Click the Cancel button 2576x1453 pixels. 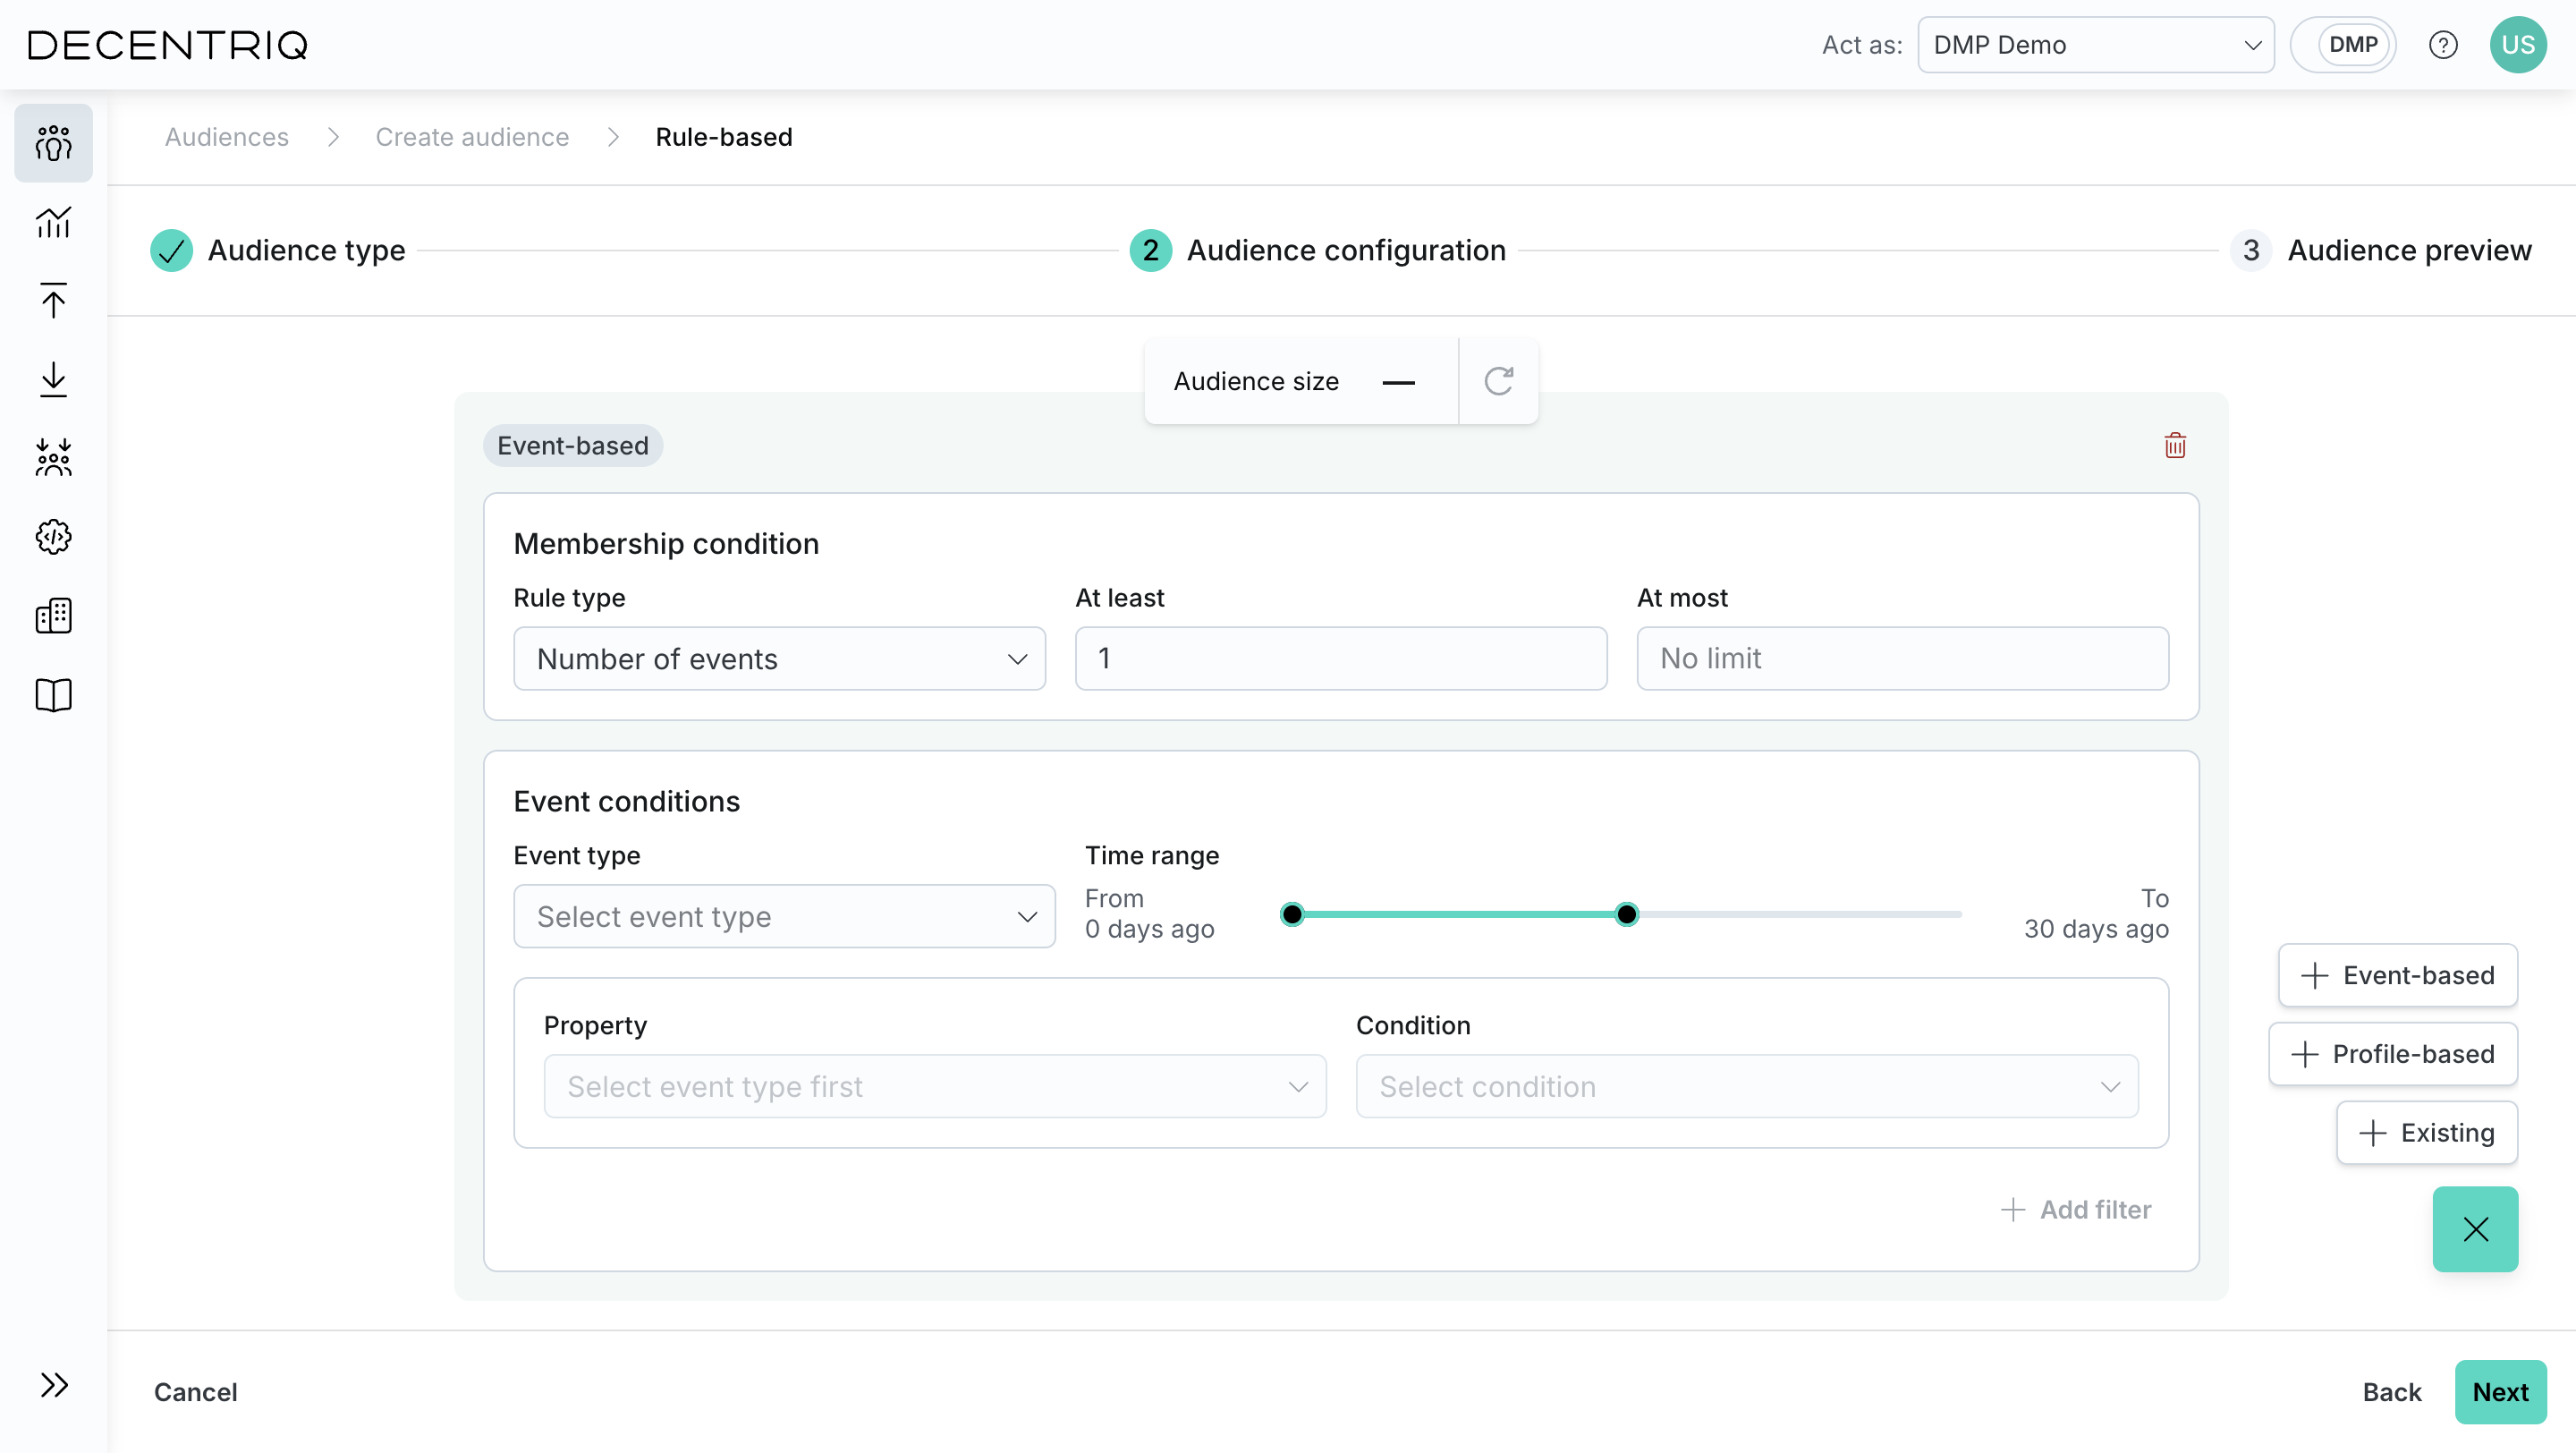tap(195, 1392)
